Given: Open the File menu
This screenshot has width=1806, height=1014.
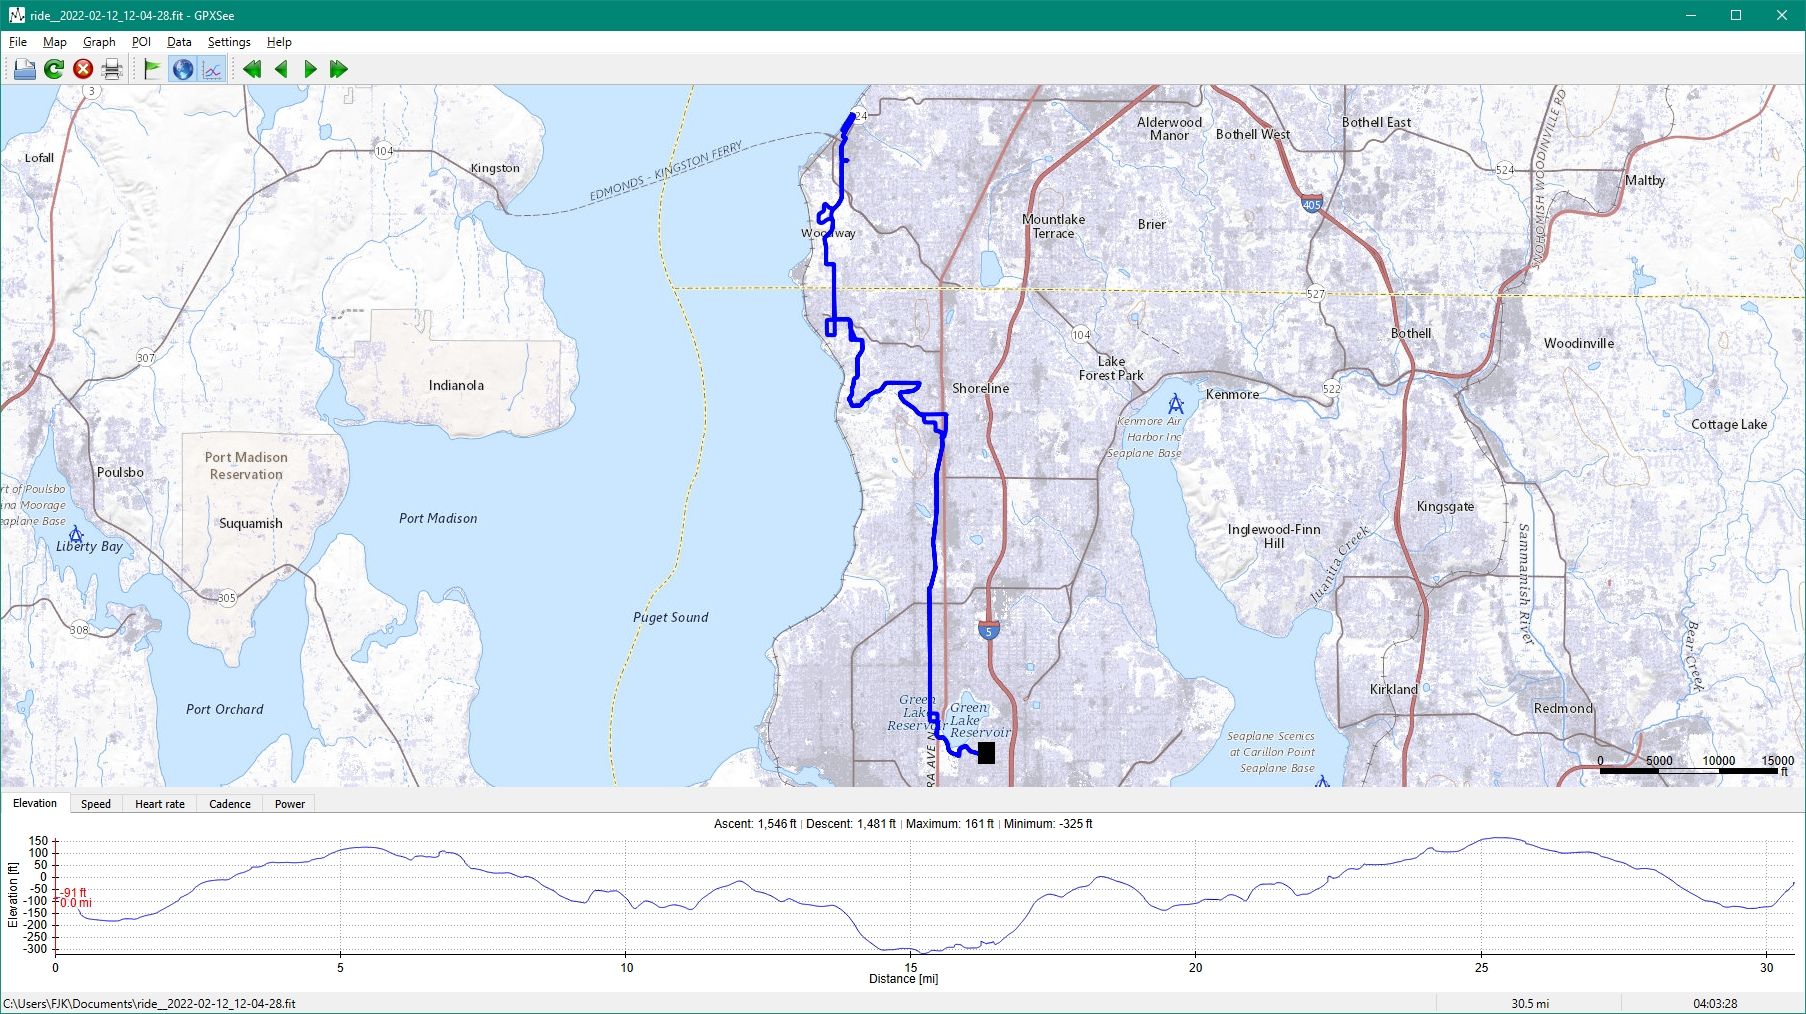Looking at the screenshot, I should [x=18, y=42].
